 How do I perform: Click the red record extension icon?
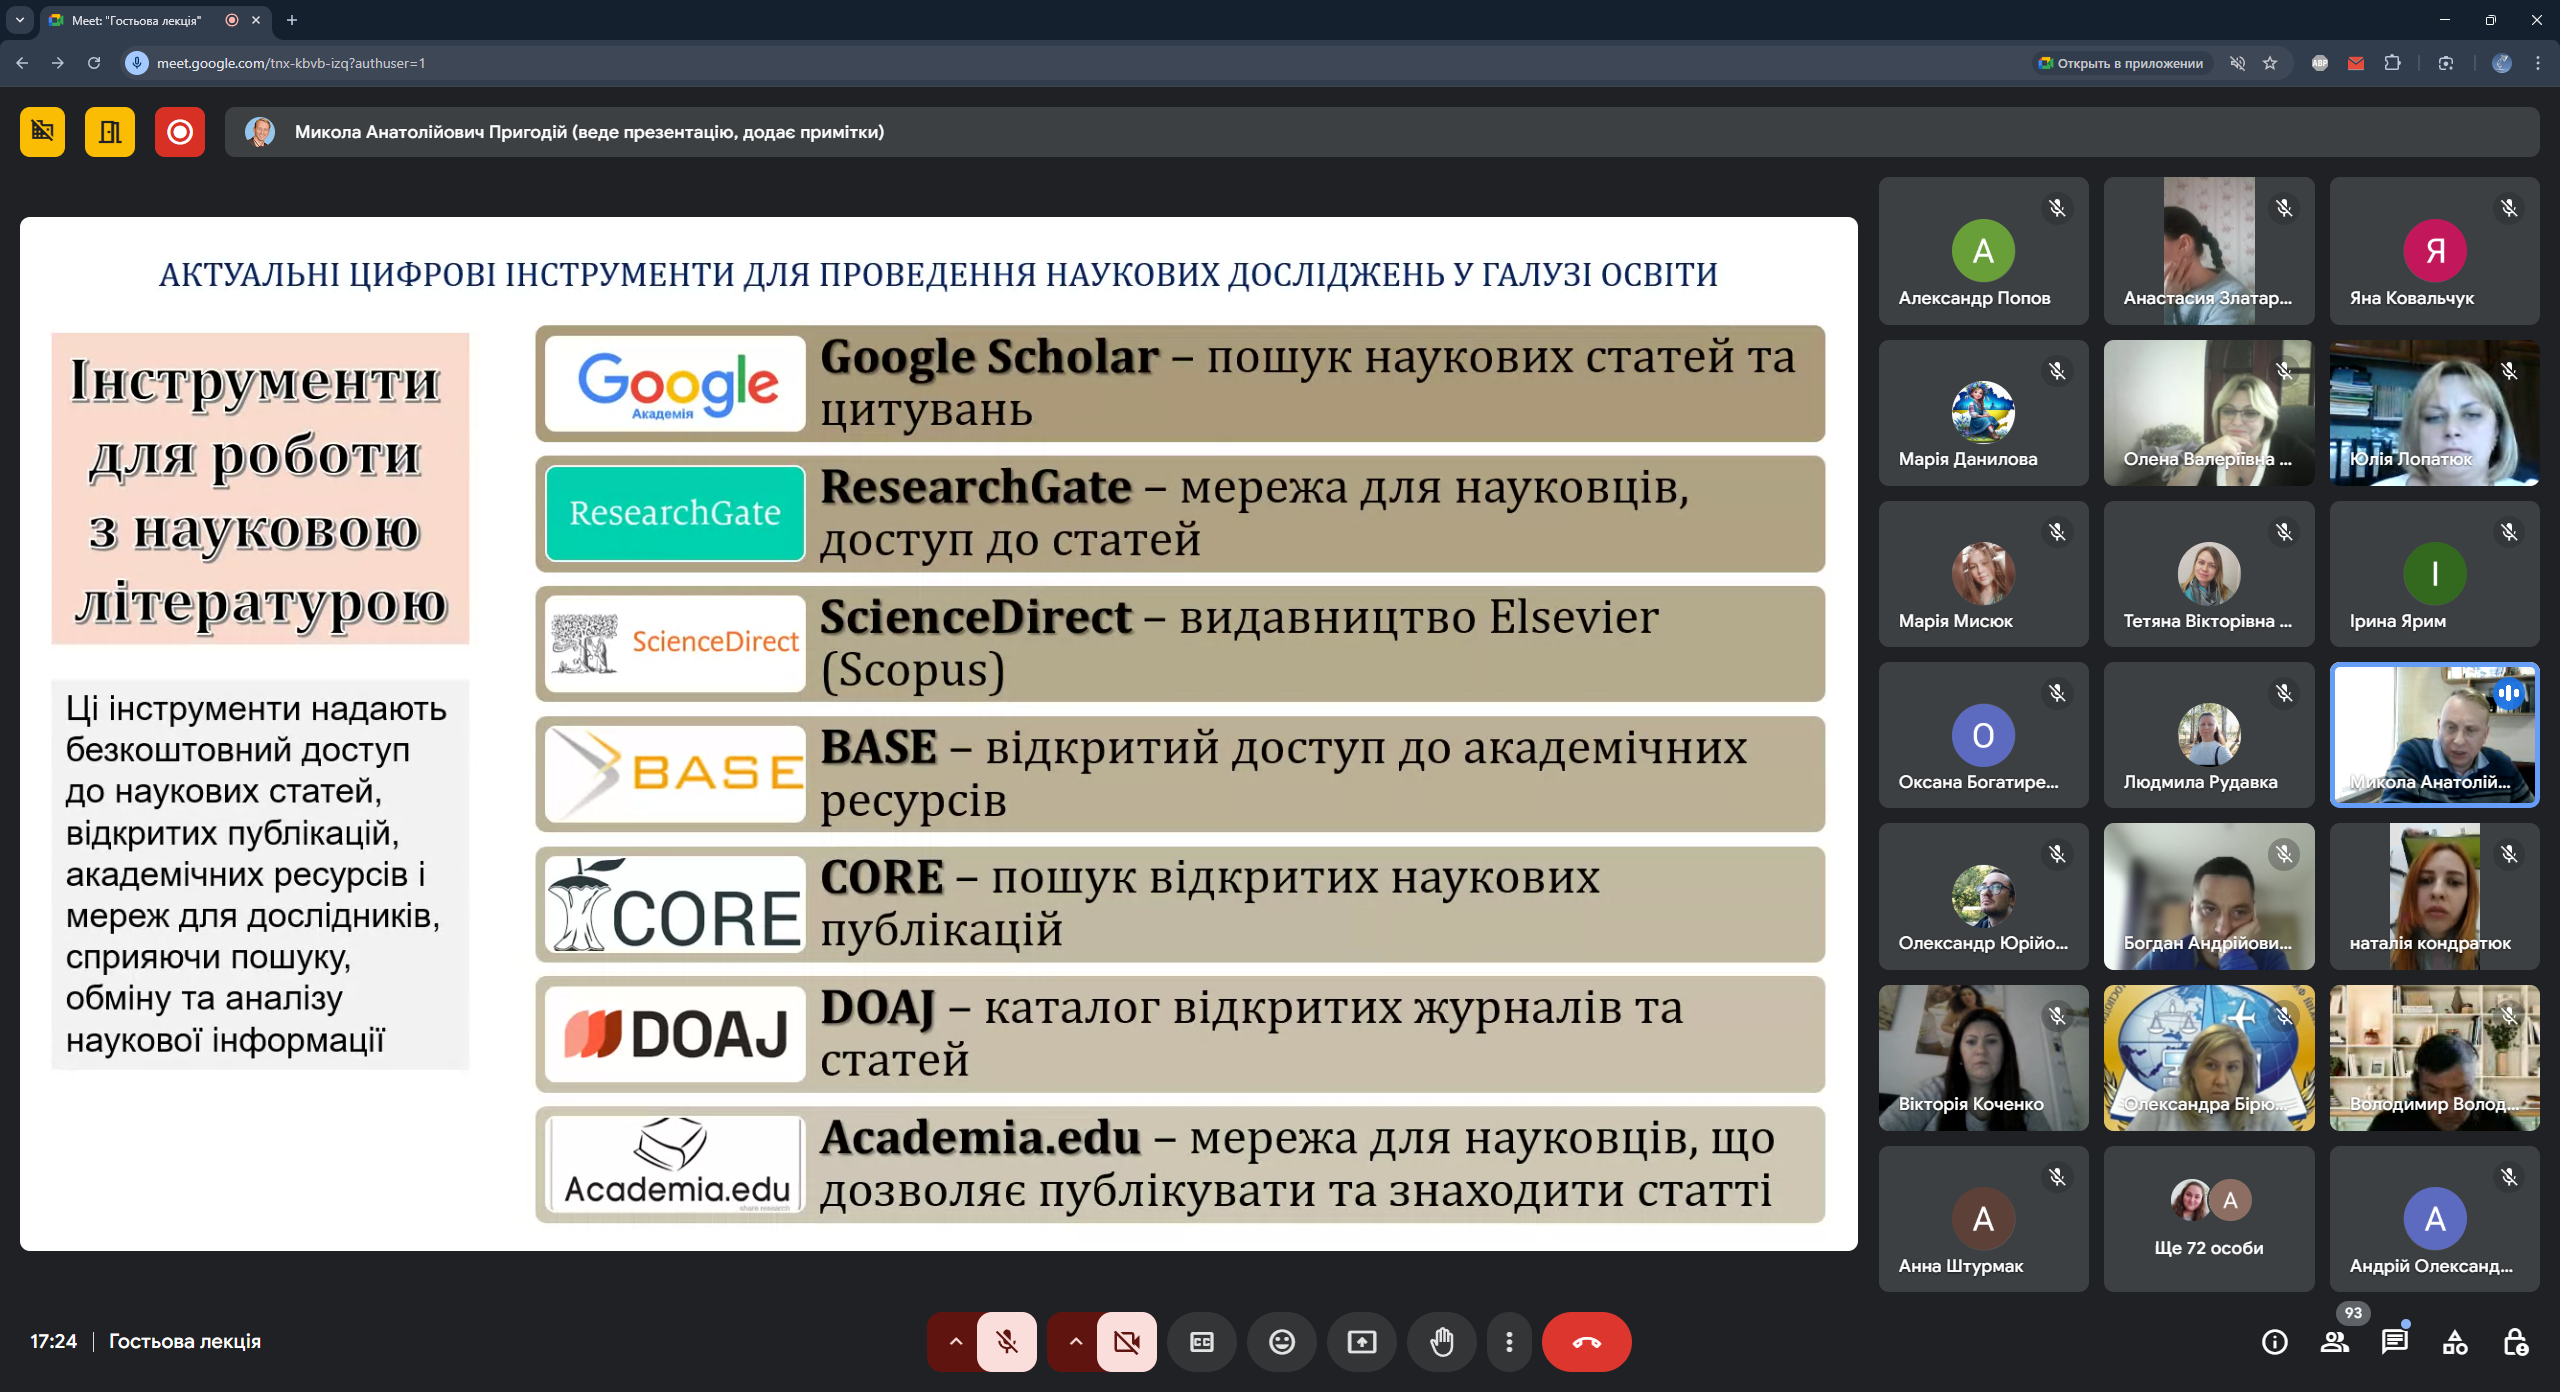point(180,132)
